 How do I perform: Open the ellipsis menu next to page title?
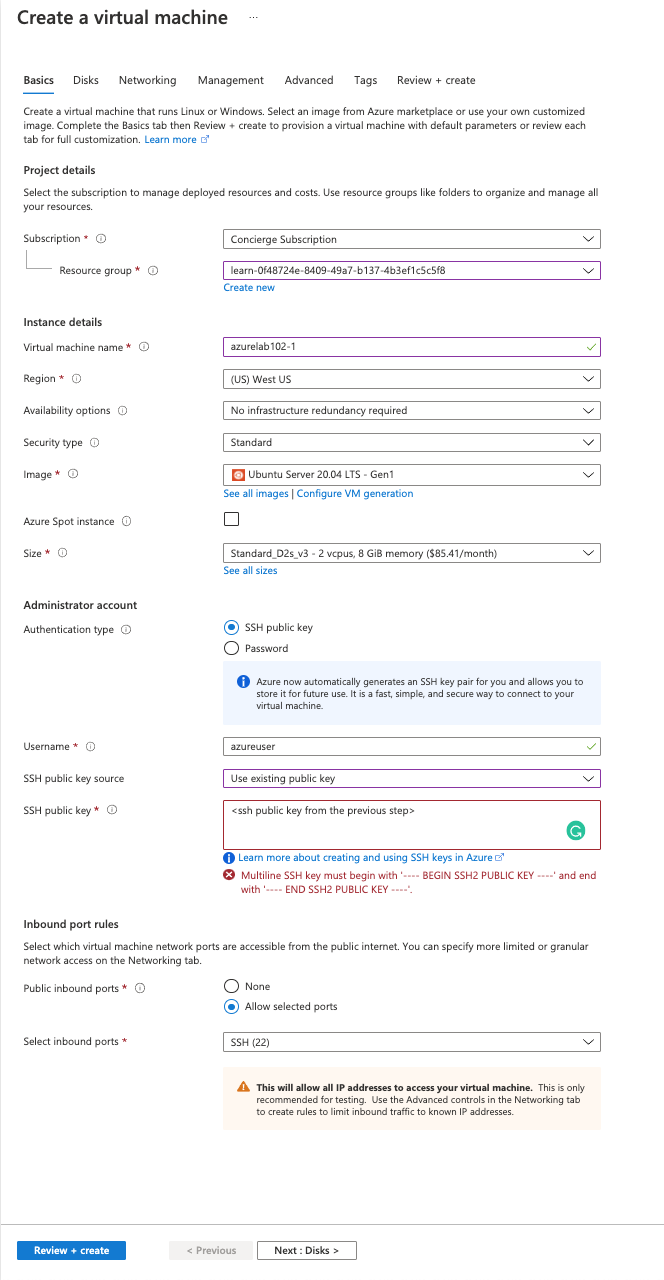coord(253,18)
